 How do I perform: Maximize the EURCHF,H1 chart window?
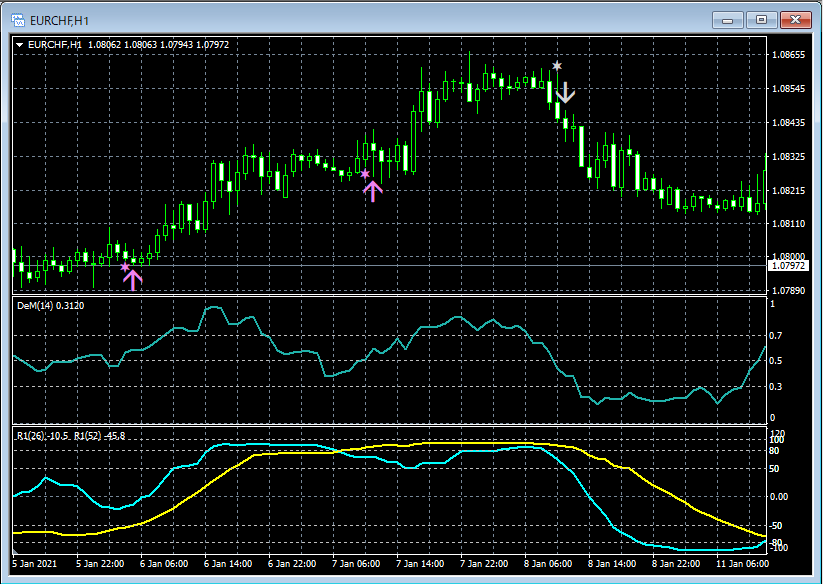(761, 19)
